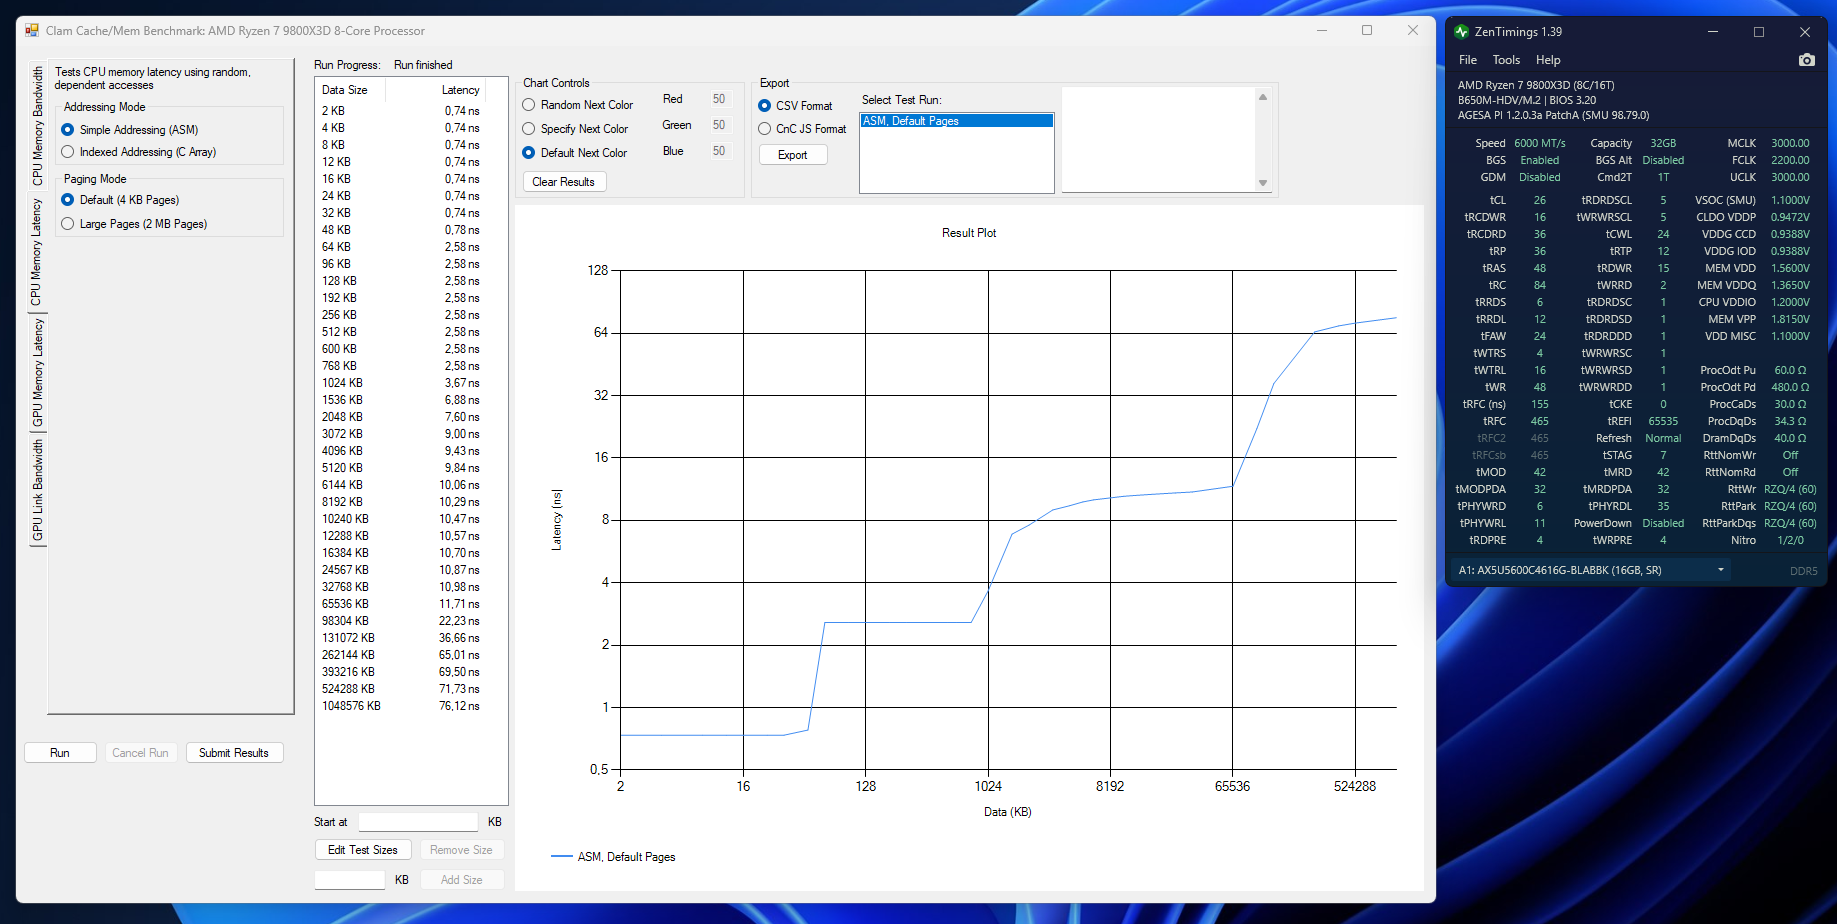Click the '6000 MT/s' speed value in ZenTimings
1837x924 pixels.
1540,143
